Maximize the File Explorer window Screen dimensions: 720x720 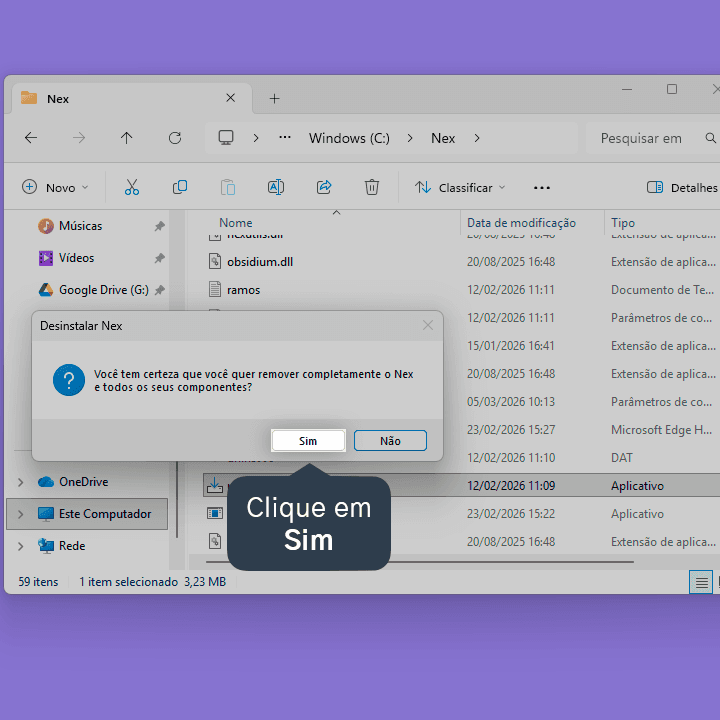672,89
